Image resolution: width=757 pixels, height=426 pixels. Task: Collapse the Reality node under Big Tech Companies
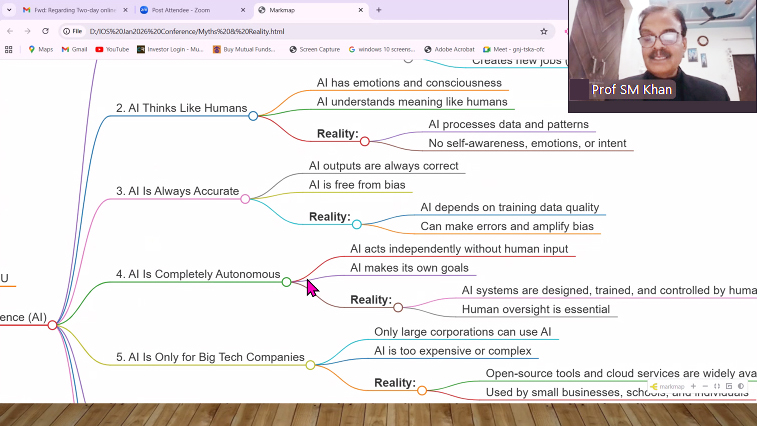click(422, 390)
